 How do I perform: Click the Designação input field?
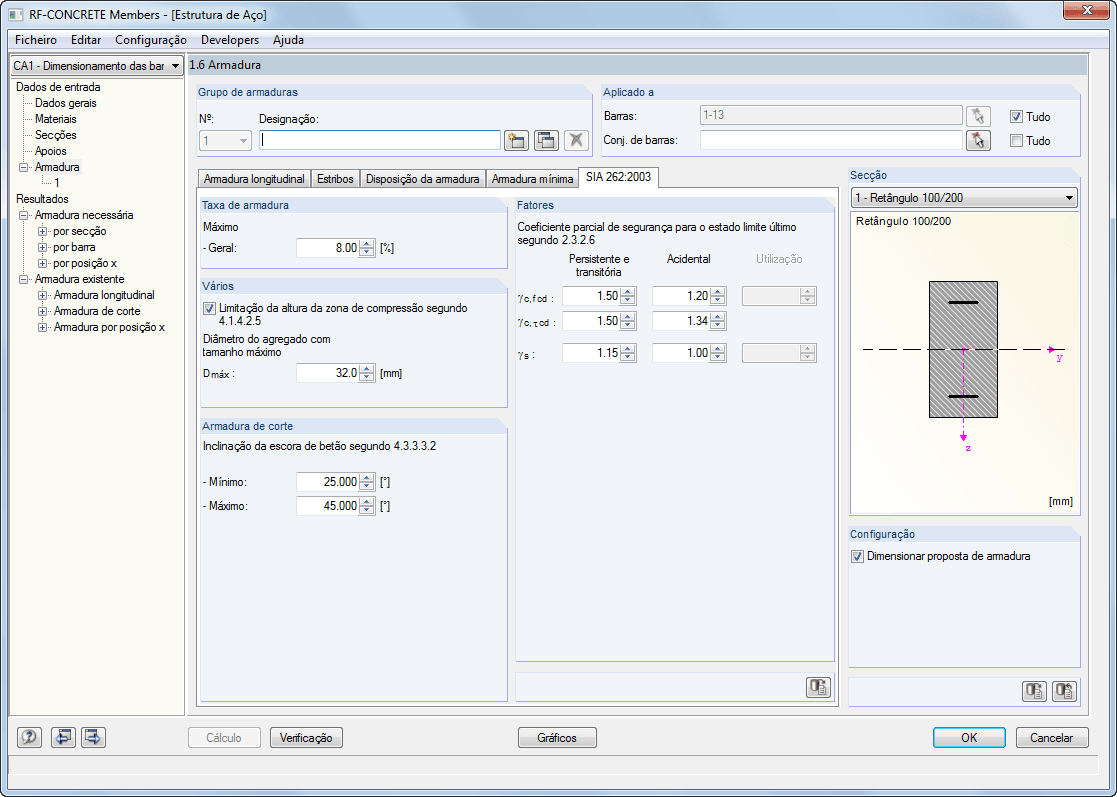[x=380, y=140]
